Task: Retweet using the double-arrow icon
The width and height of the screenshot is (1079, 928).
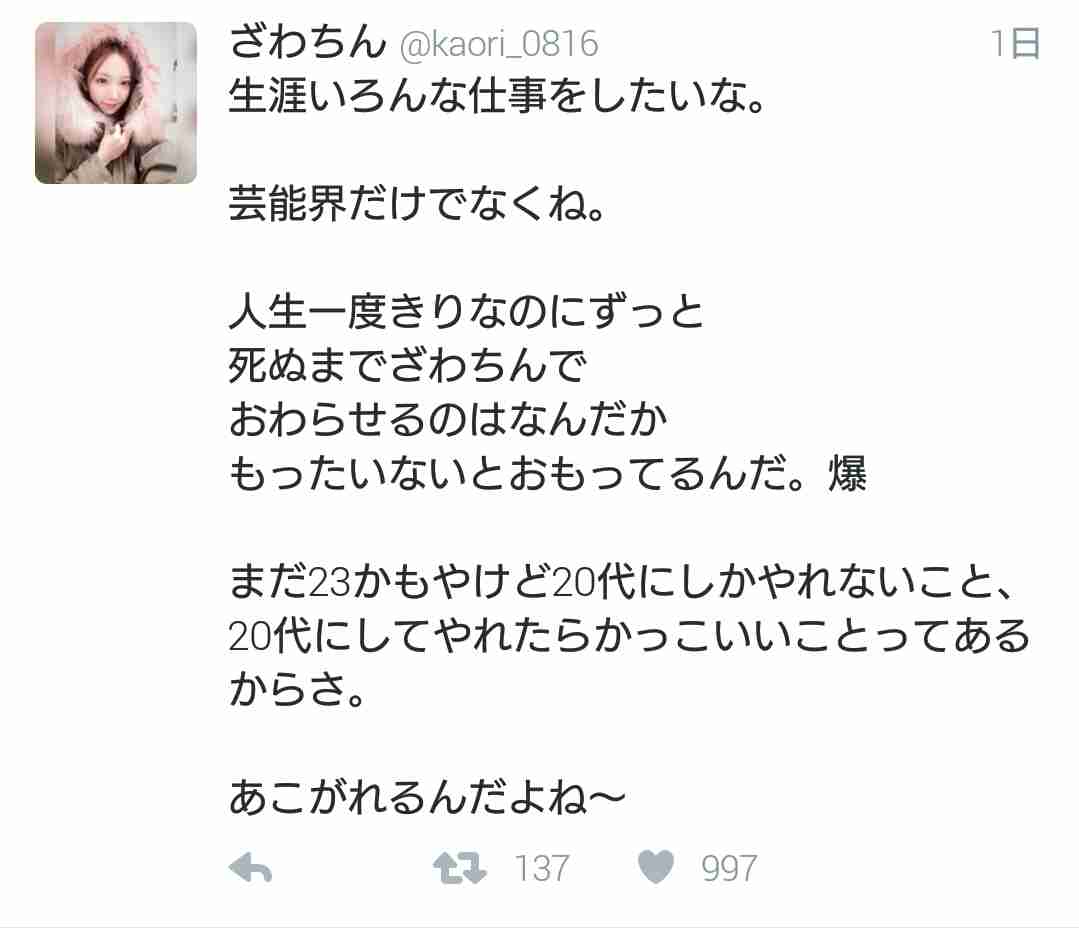Action: [x=460, y=867]
